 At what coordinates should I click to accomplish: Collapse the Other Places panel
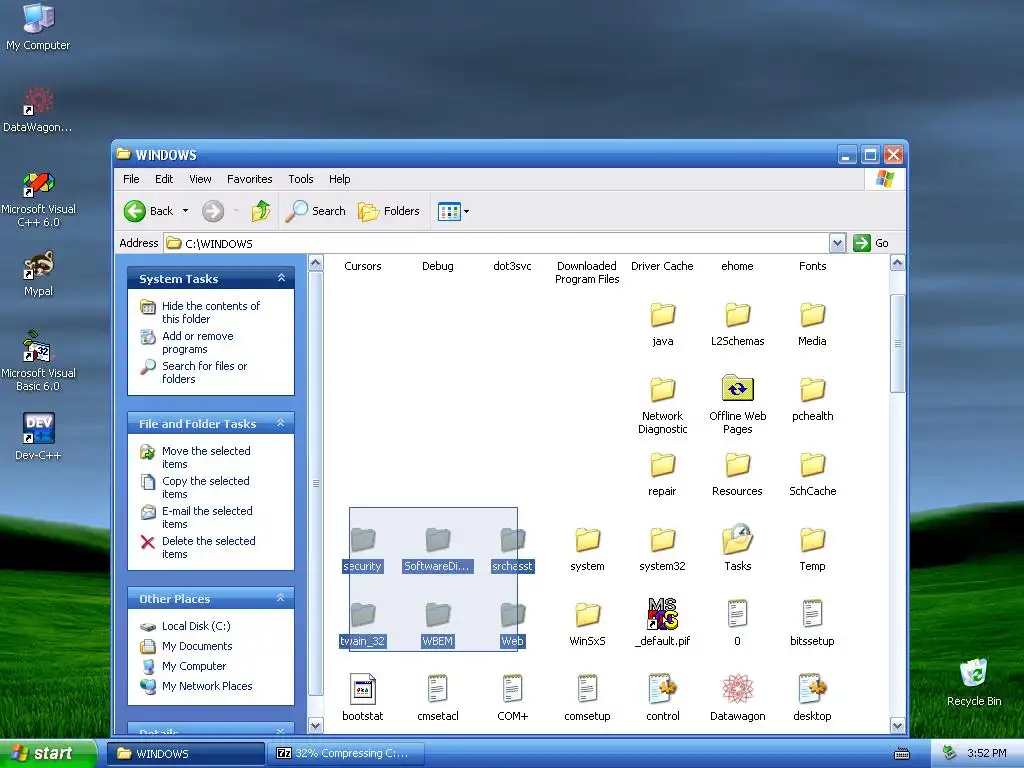pos(281,598)
